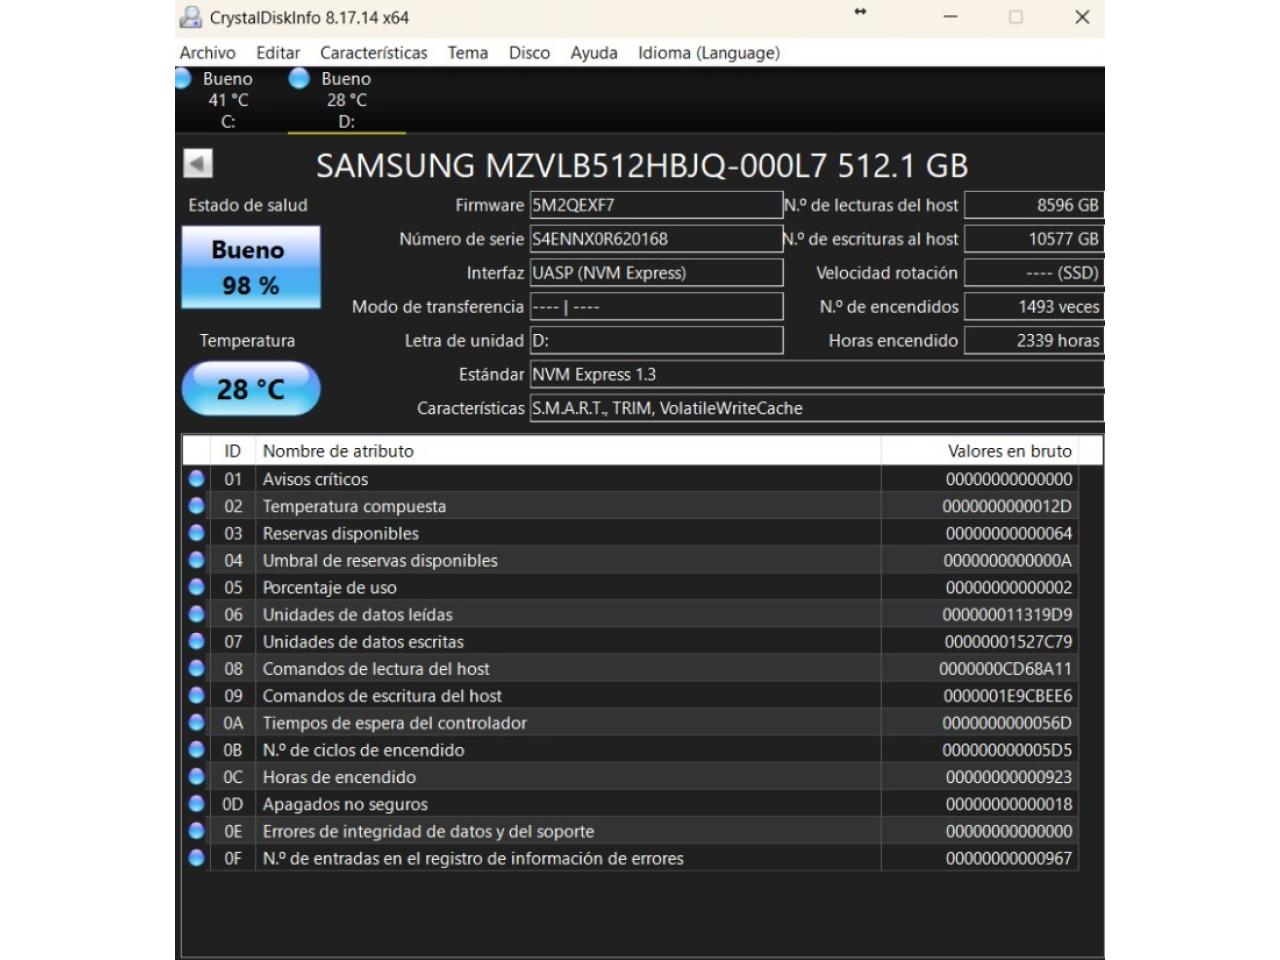Click the Valores en bruto column header
The height and width of the screenshot is (960, 1280).
(980, 451)
